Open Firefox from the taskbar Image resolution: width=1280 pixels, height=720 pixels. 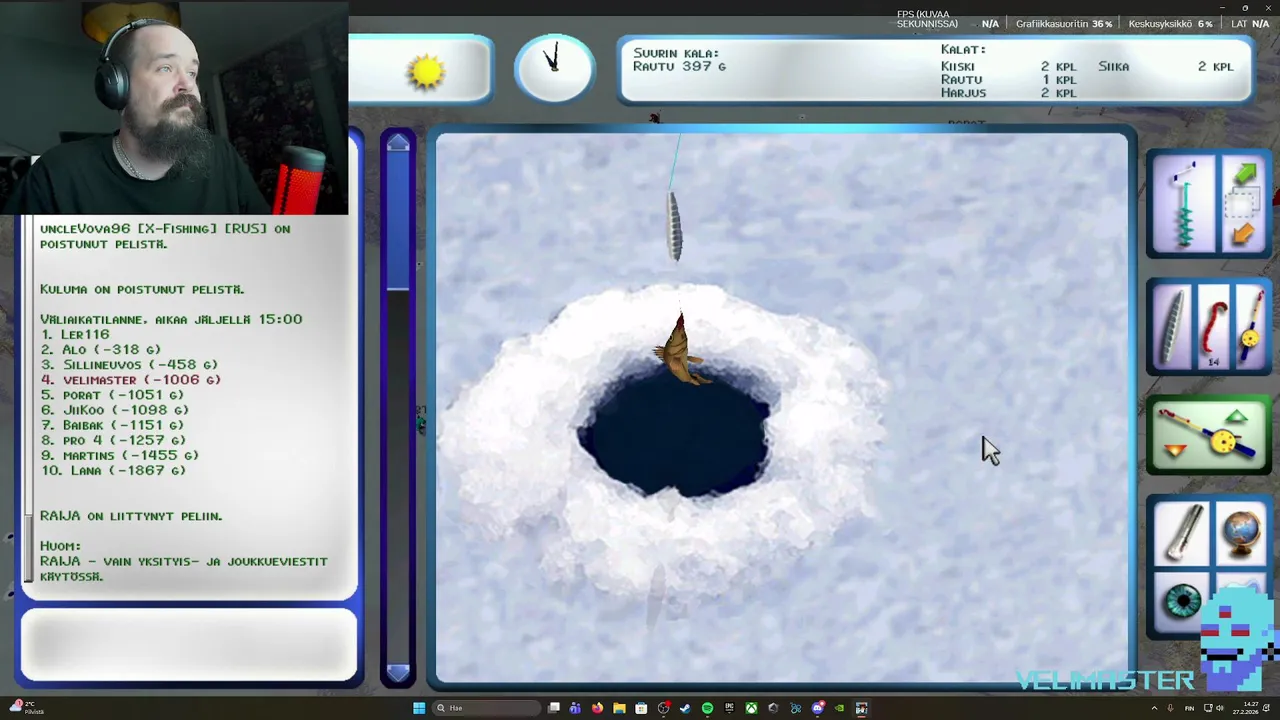tap(597, 708)
